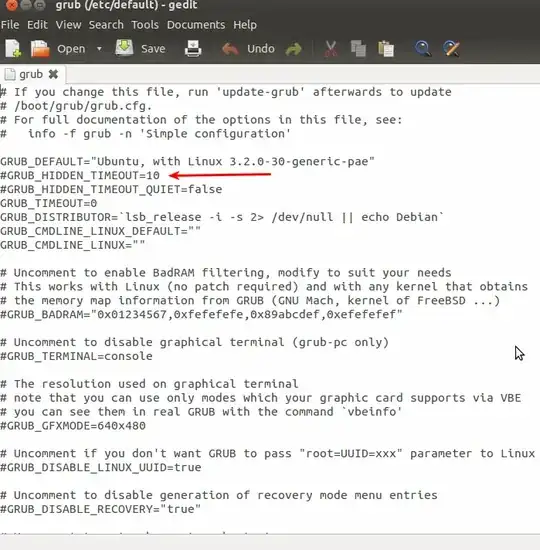Open the View menu
540x550 pixels.
(x=68, y=25)
